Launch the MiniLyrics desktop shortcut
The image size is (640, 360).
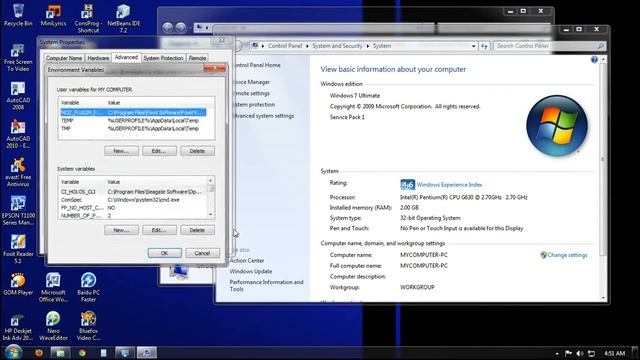(x=53, y=16)
